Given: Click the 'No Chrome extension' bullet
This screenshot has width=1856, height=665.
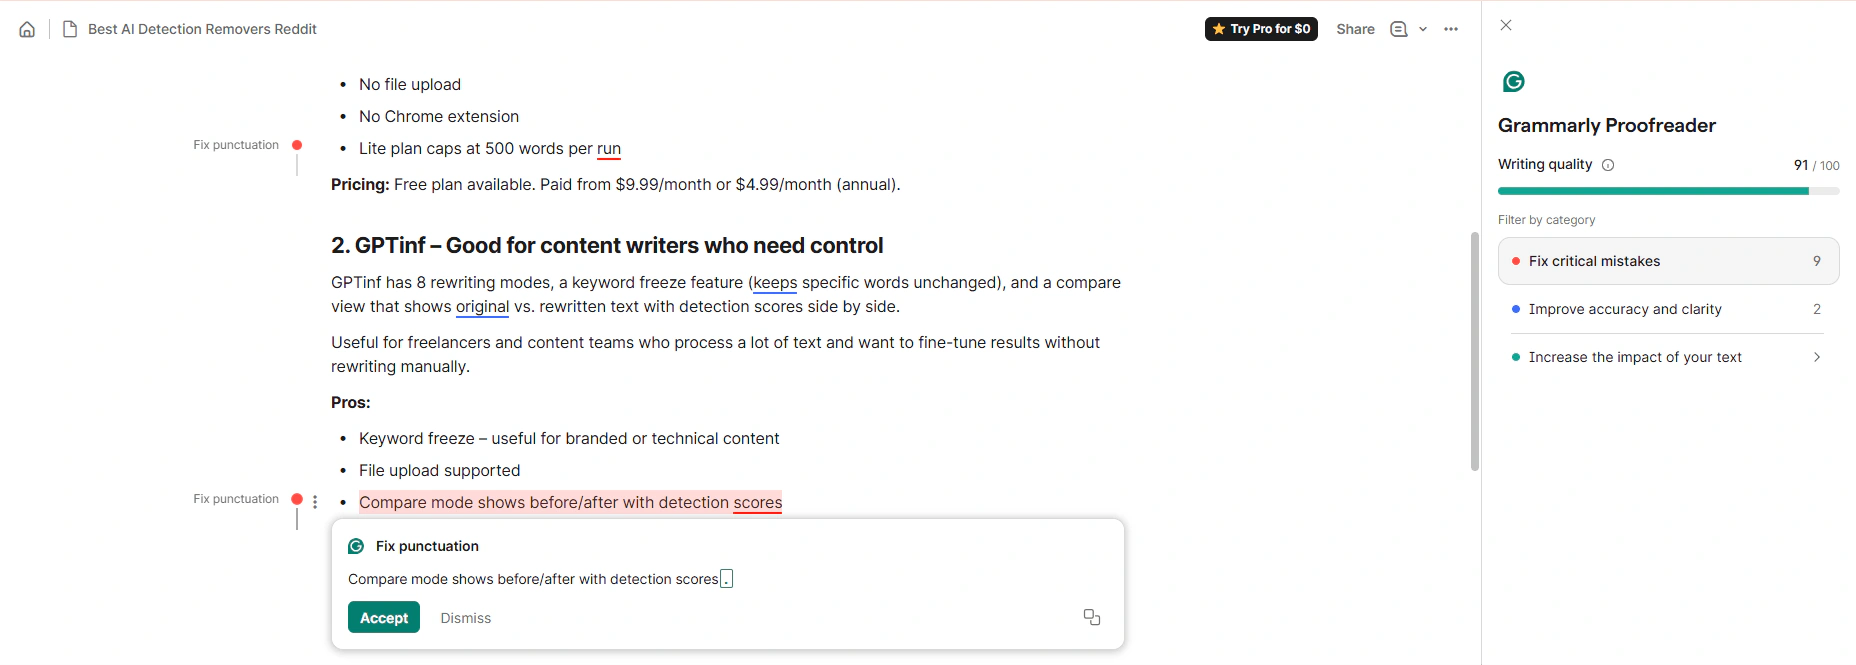Looking at the screenshot, I should tap(439, 117).
